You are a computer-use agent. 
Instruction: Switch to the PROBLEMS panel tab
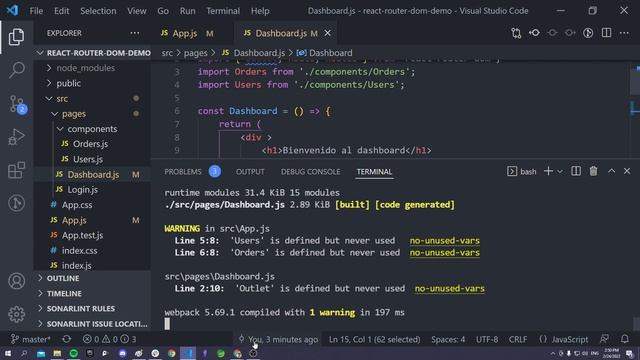coord(183,172)
